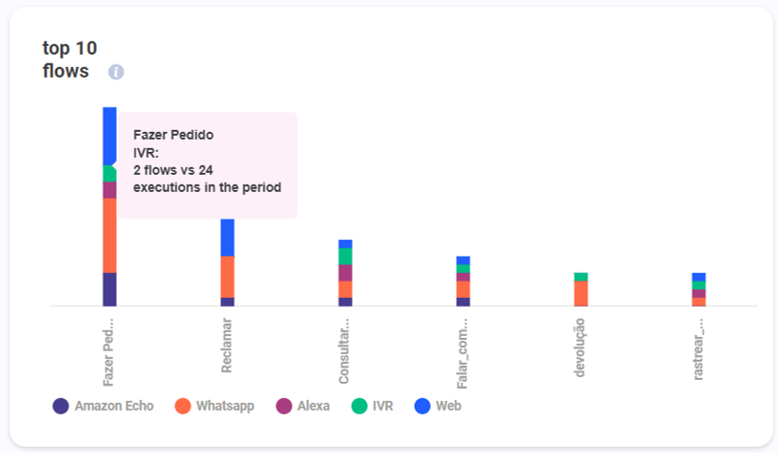Click the IVR green legend dot
Image resolution: width=778 pixels, height=453 pixels.
pyautogui.click(x=358, y=406)
